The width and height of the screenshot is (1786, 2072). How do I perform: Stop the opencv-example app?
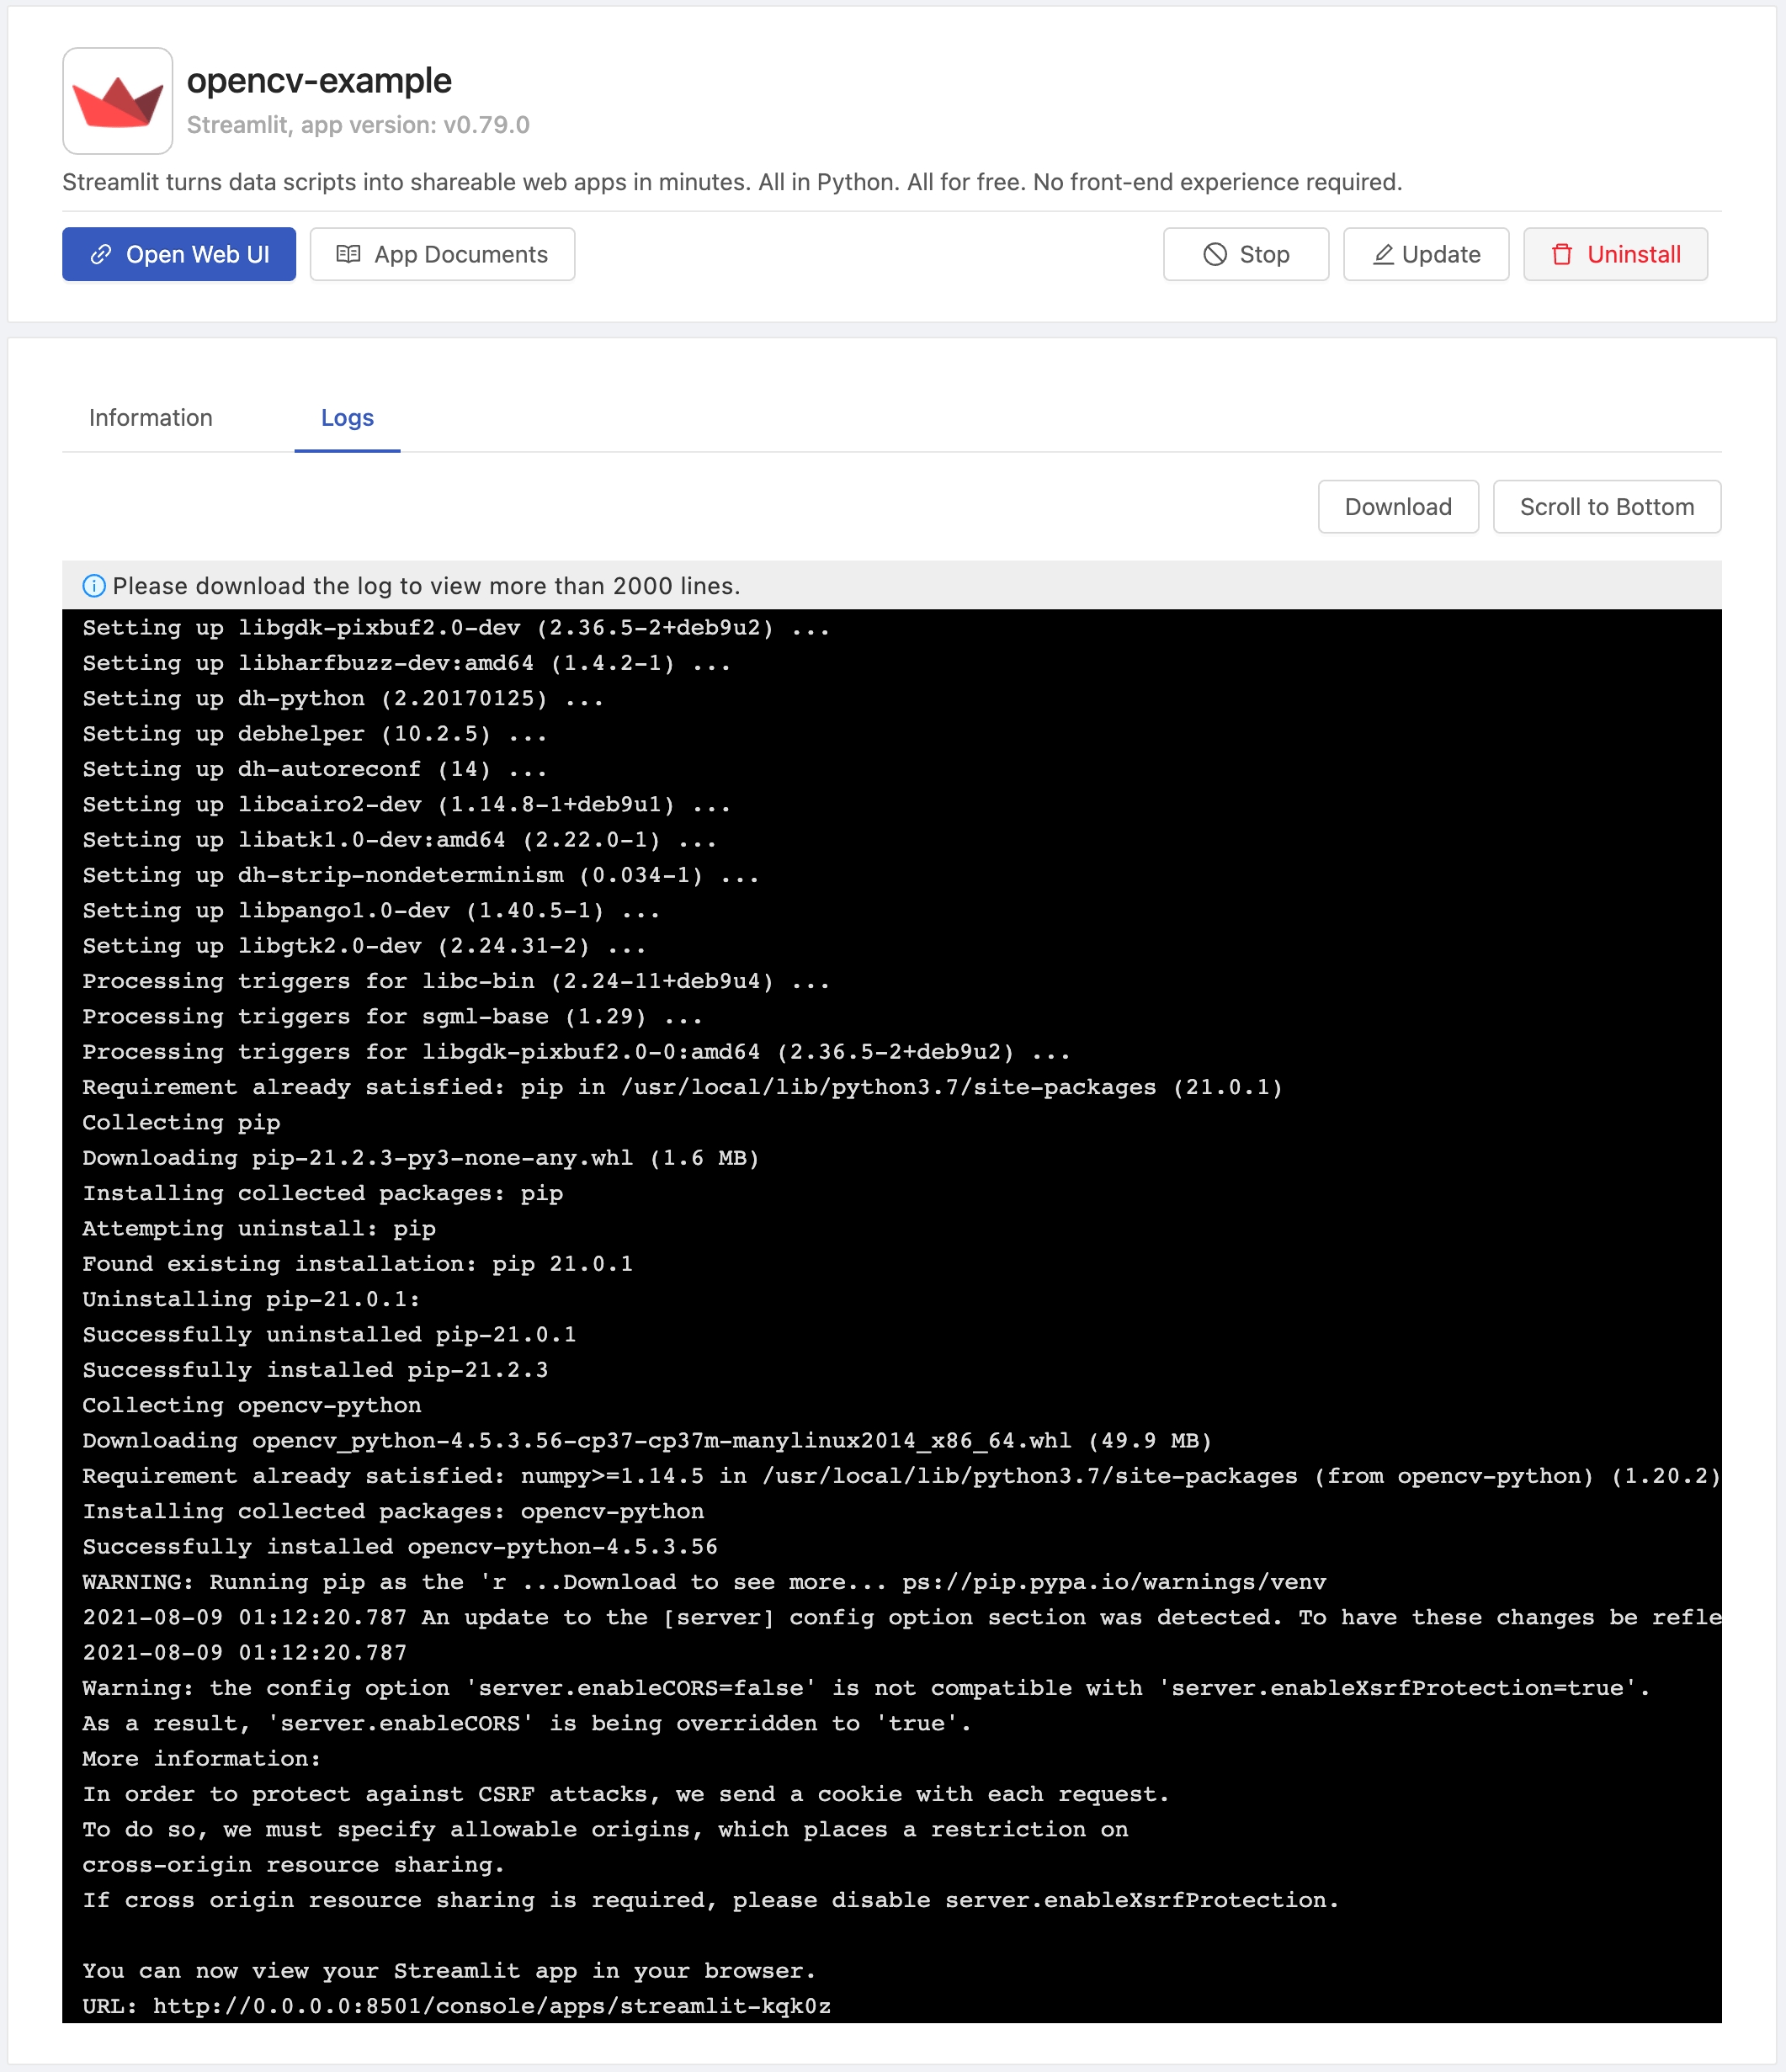[x=1246, y=254]
